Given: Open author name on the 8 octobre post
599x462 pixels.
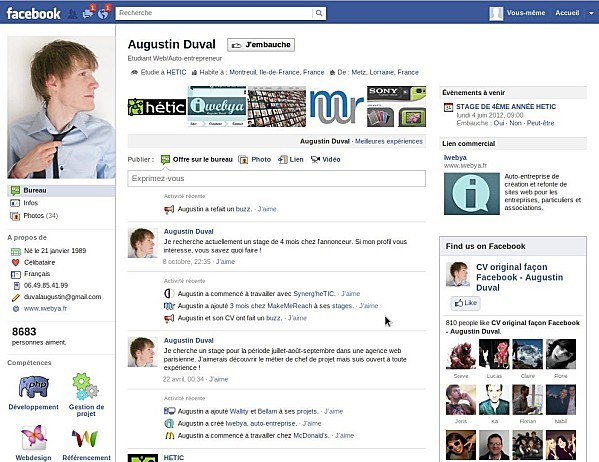Looking at the screenshot, I should point(189,232).
